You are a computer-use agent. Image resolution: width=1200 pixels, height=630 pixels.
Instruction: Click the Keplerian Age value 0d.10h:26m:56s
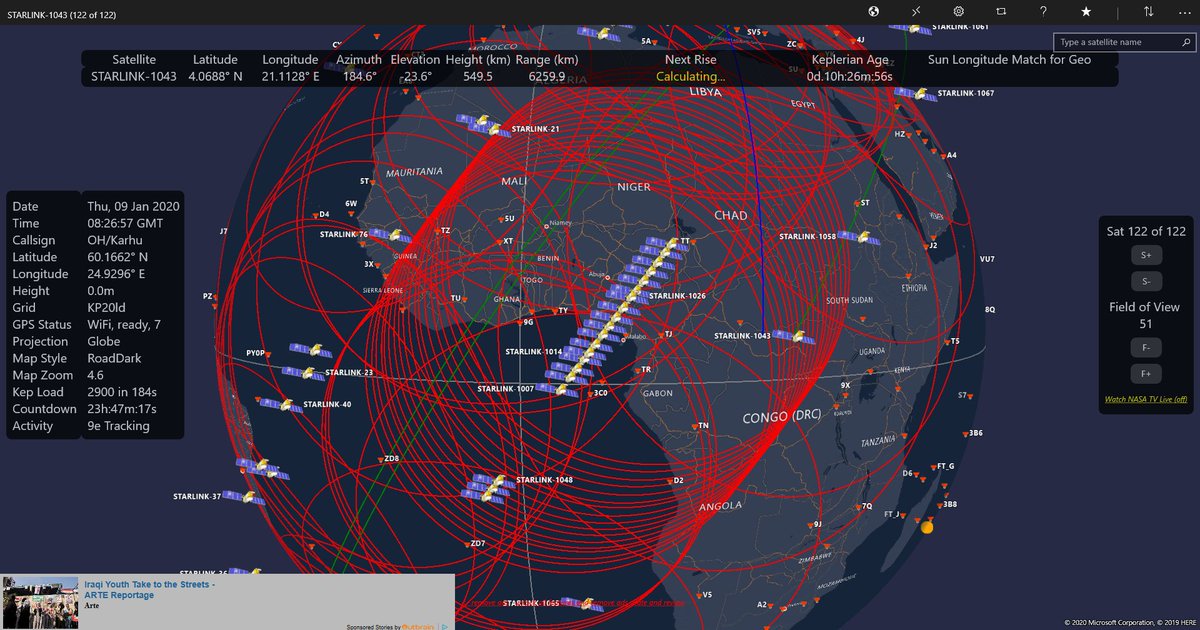[850, 76]
